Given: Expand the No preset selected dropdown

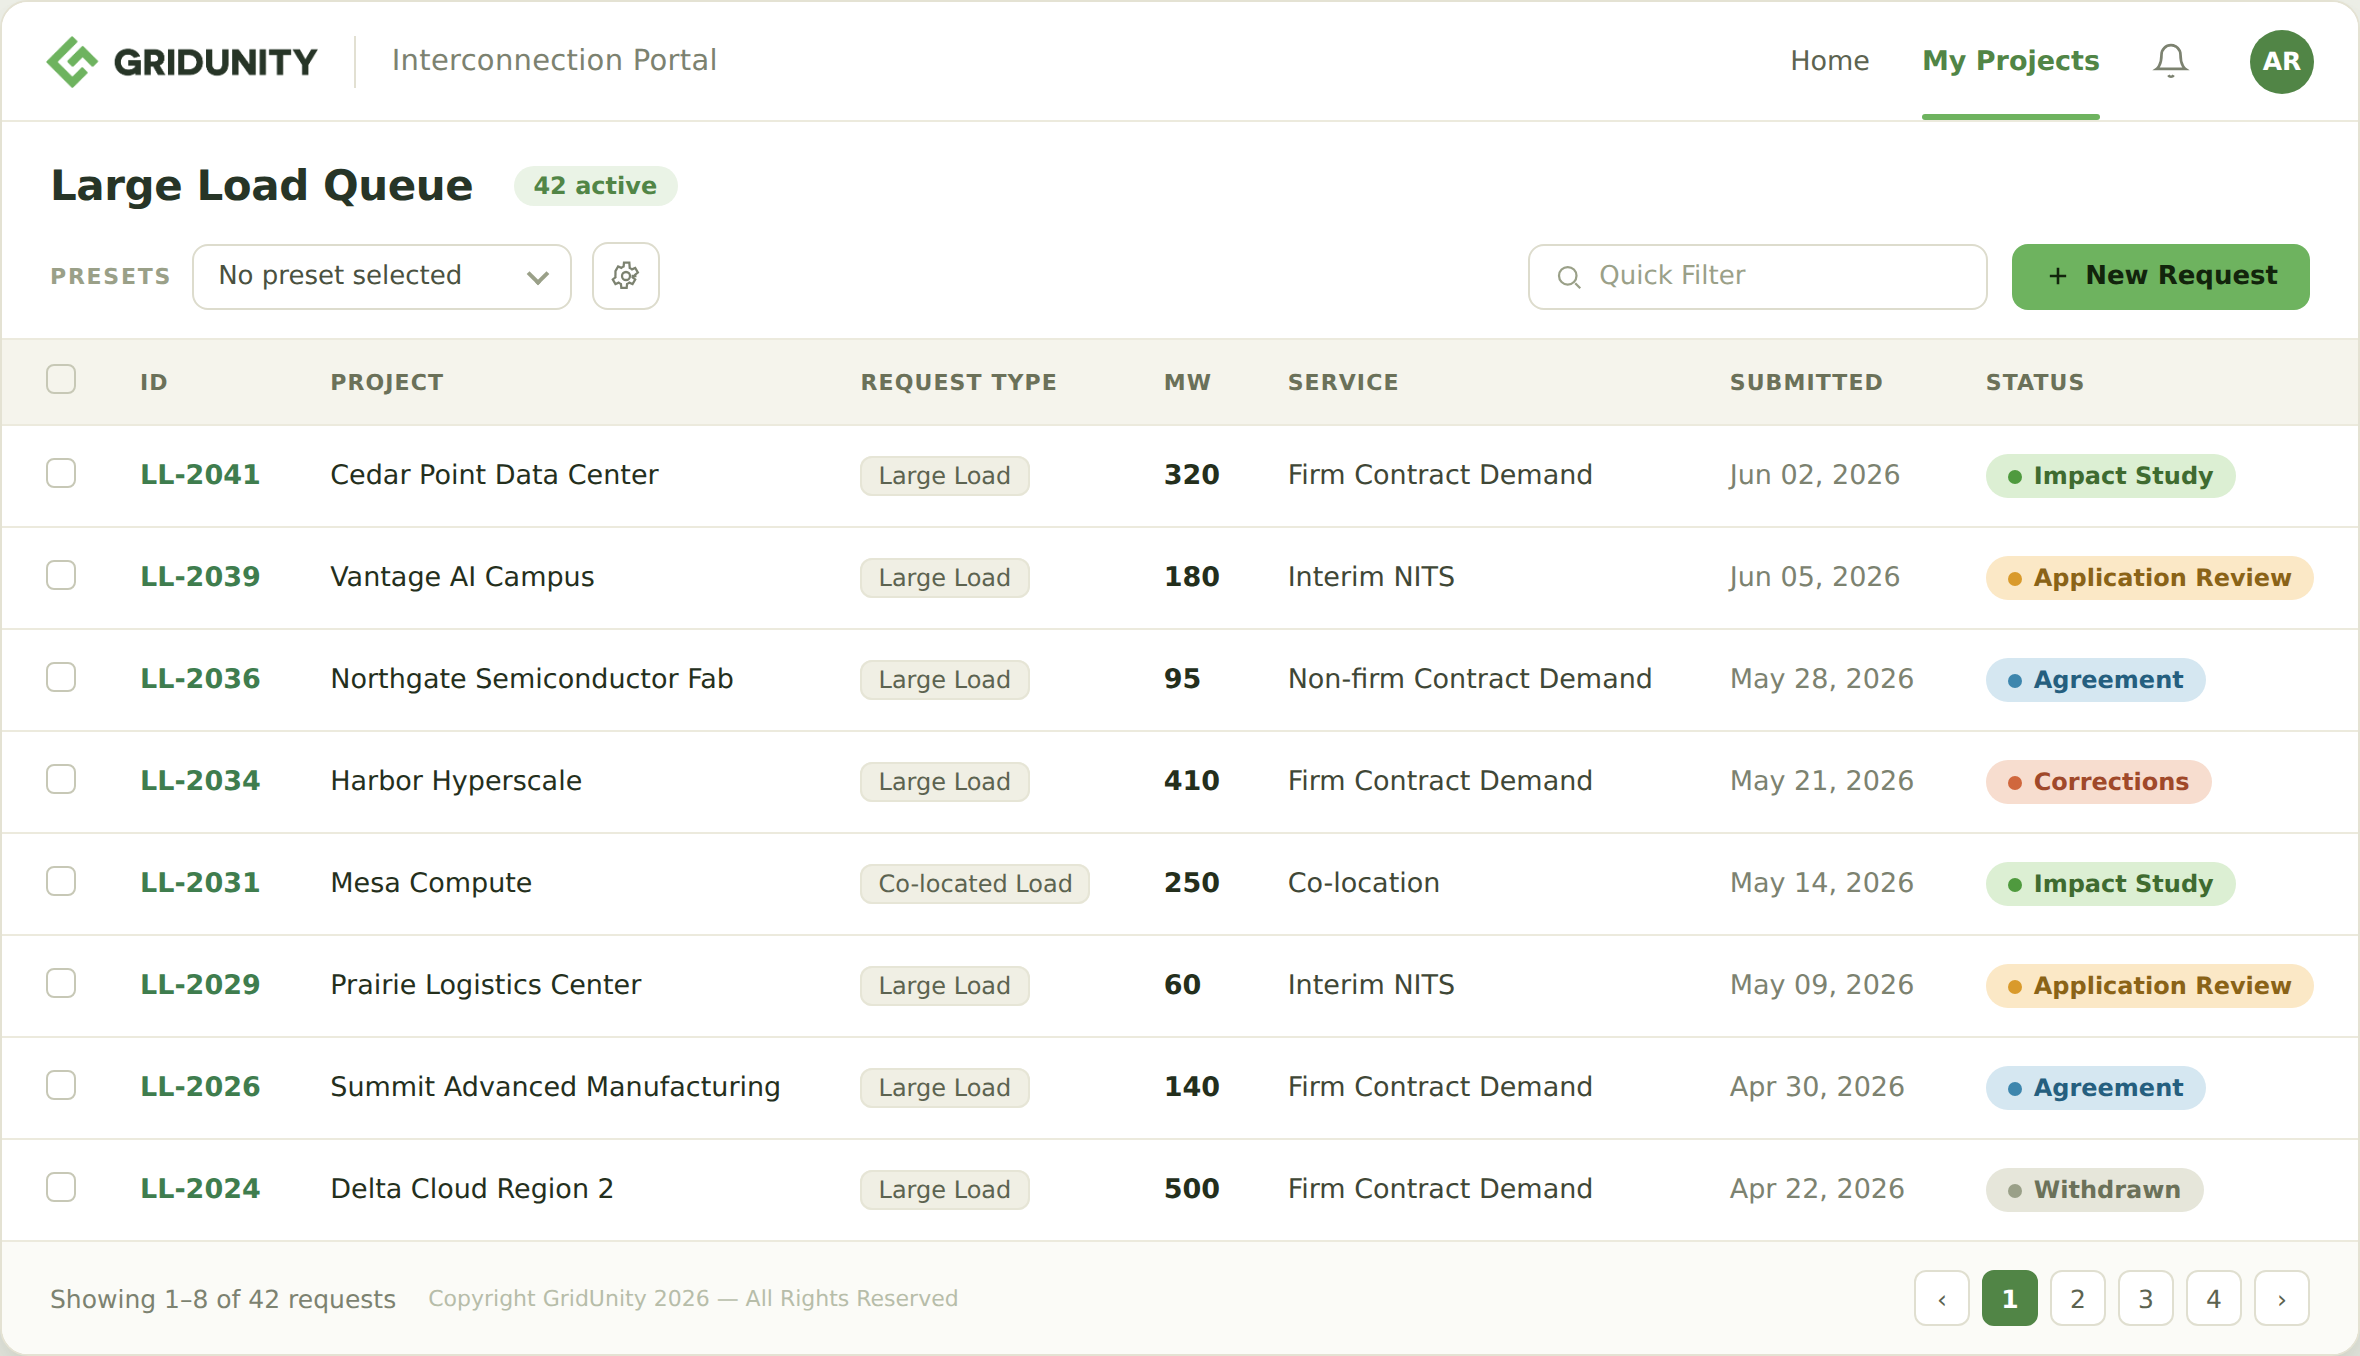Looking at the screenshot, I should point(382,276).
